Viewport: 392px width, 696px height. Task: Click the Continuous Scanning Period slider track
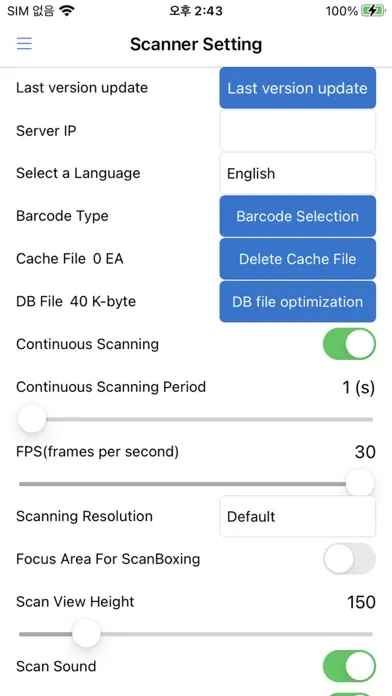(x=196, y=419)
